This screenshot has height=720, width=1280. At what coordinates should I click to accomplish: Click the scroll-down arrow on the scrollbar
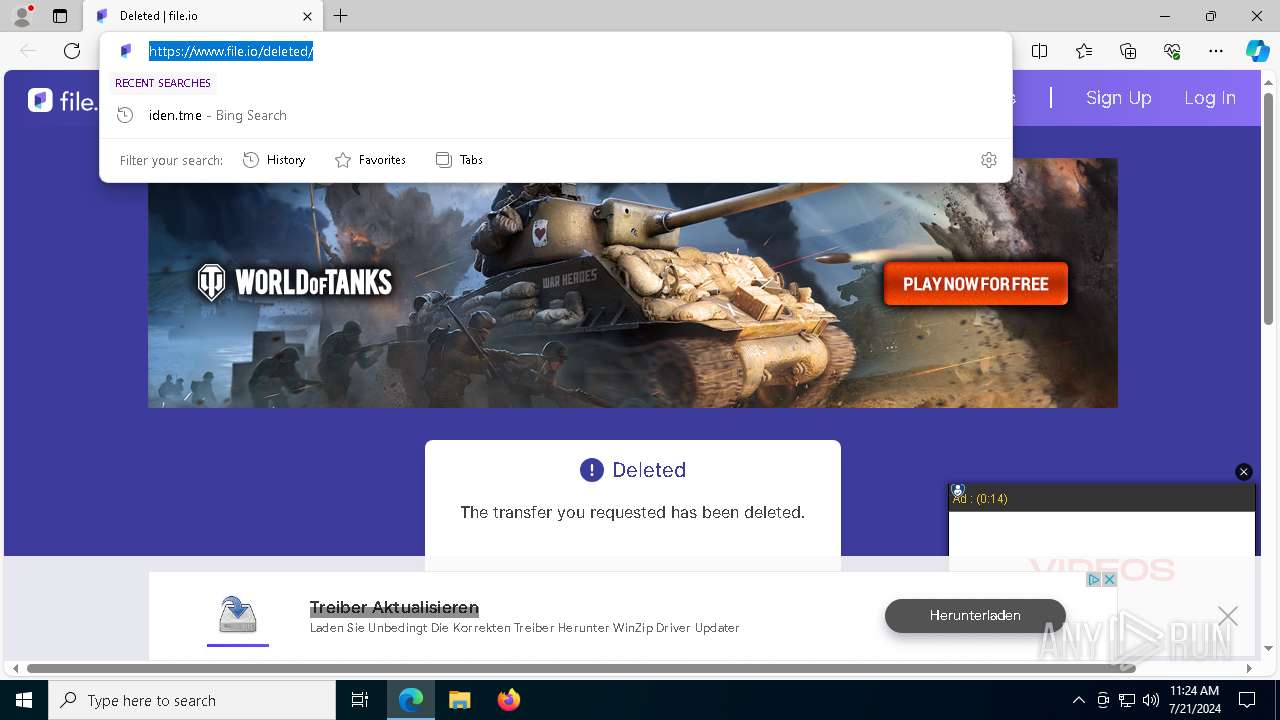(x=1269, y=649)
